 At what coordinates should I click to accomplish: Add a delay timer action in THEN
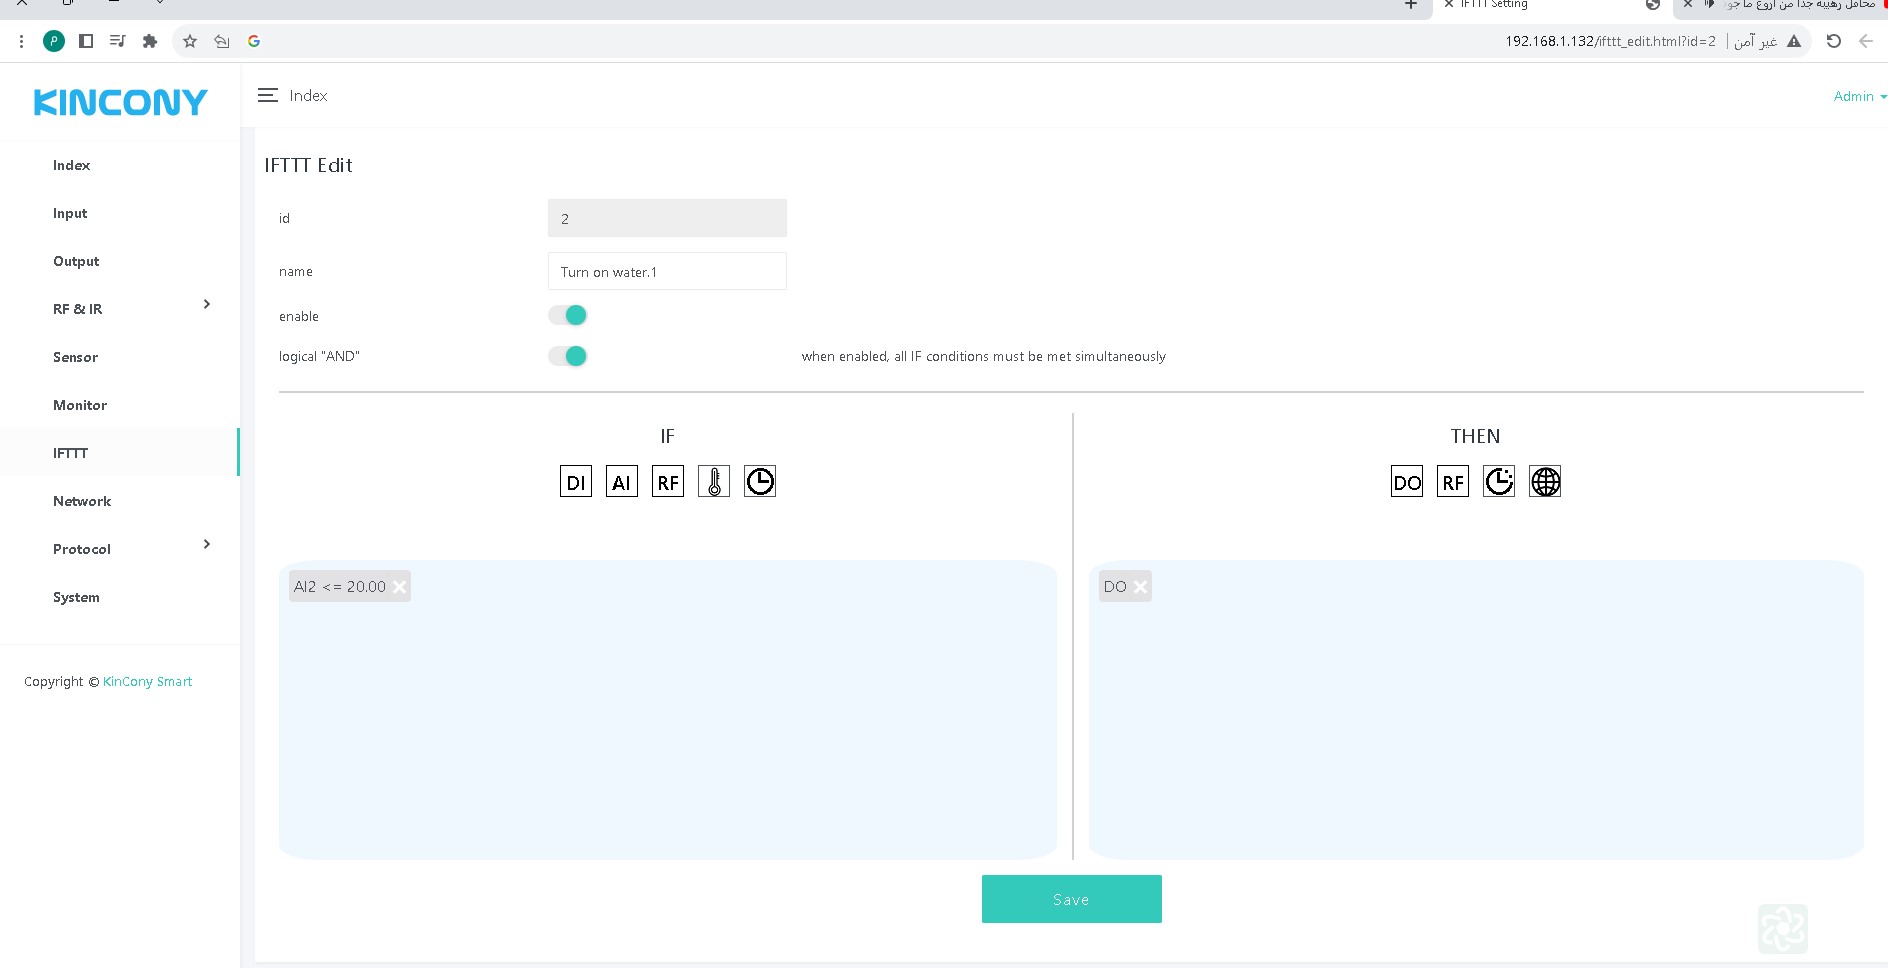pos(1498,482)
